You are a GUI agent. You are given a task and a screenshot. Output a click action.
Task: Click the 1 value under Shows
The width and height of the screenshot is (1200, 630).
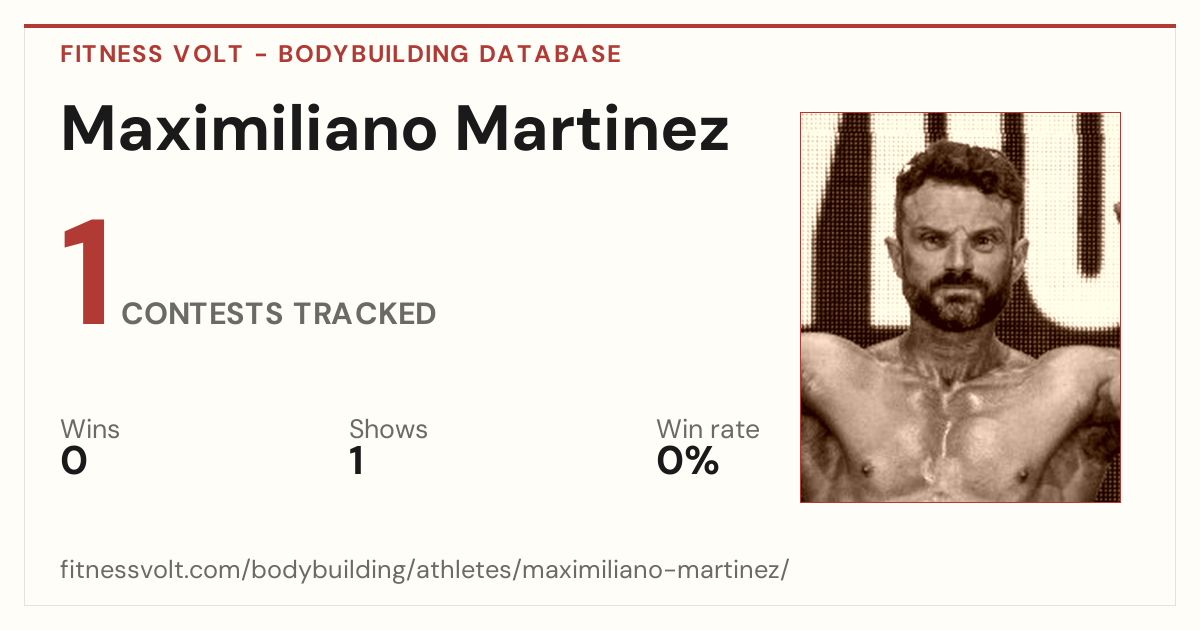pos(357,461)
